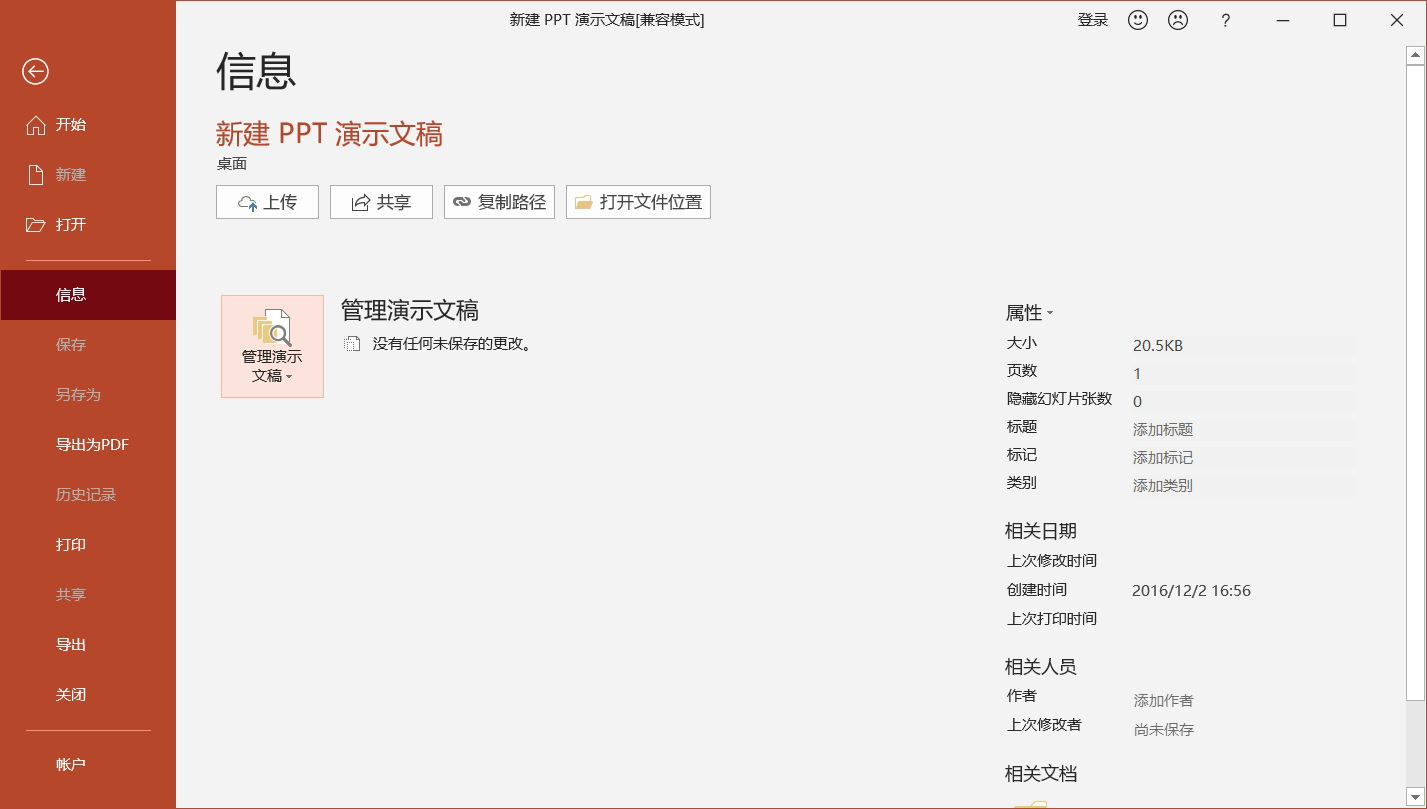Screen dimensions: 1427x809
Task: Click 登录 to sign in
Action: click(1093, 20)
